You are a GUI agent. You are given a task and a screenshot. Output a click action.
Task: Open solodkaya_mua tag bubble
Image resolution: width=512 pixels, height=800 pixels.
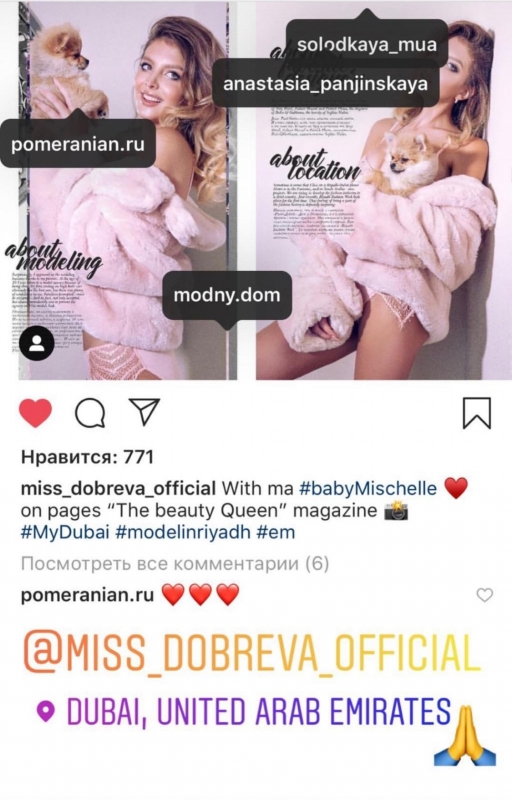(x=367, y=44)
